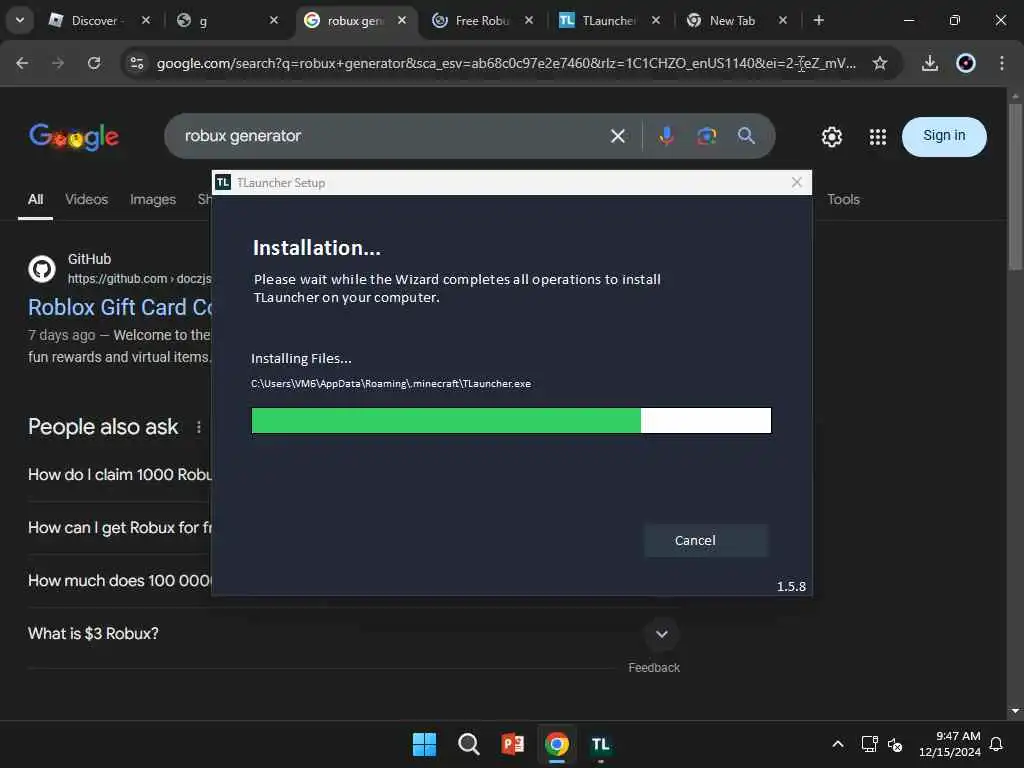Viewport: 1024px width, 768px height.
Task: Reload the current page
Action: 94,63
